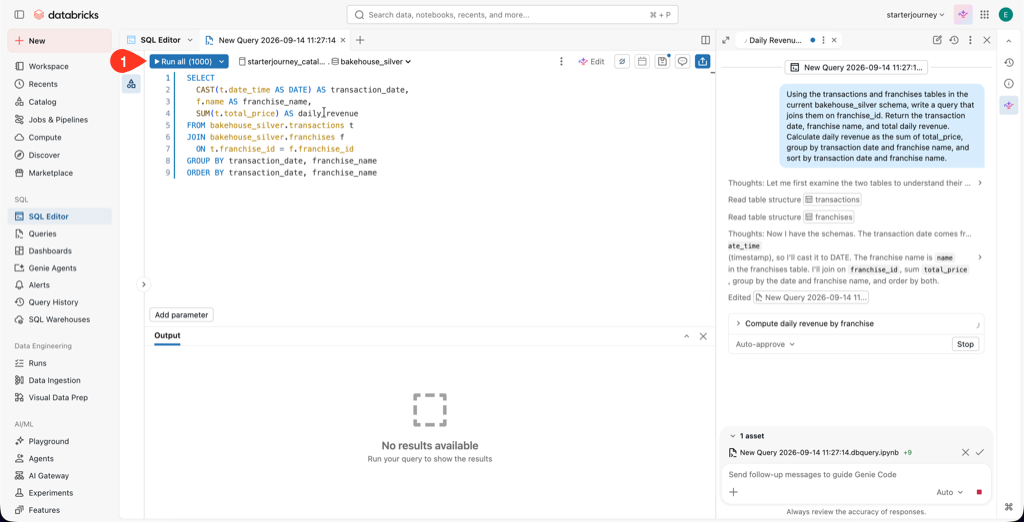
Task: Click the transactions table chip
Action: point(833,199)
